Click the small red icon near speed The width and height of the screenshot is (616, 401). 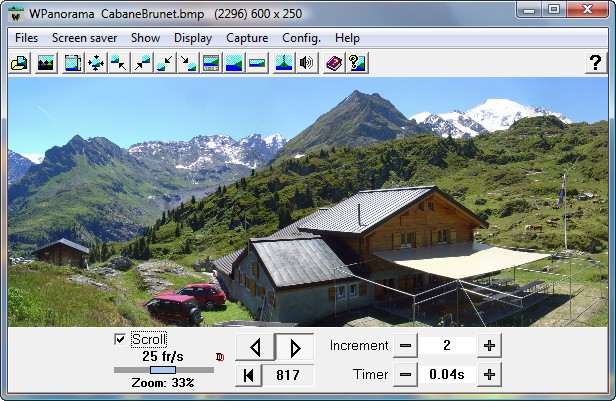point(220,357)
